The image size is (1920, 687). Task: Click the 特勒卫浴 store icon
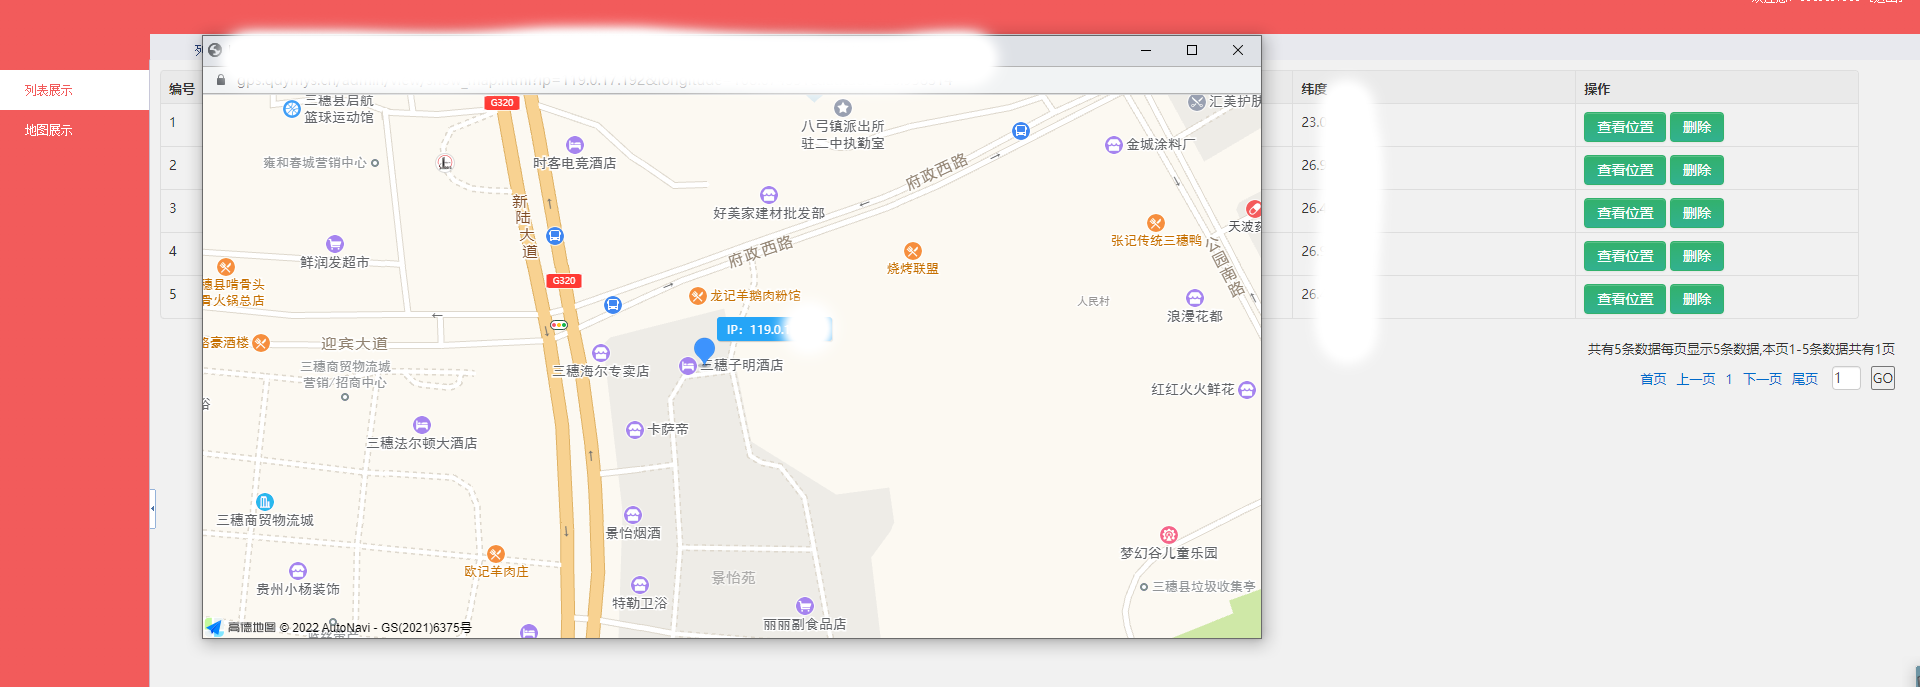click(640, 585)
